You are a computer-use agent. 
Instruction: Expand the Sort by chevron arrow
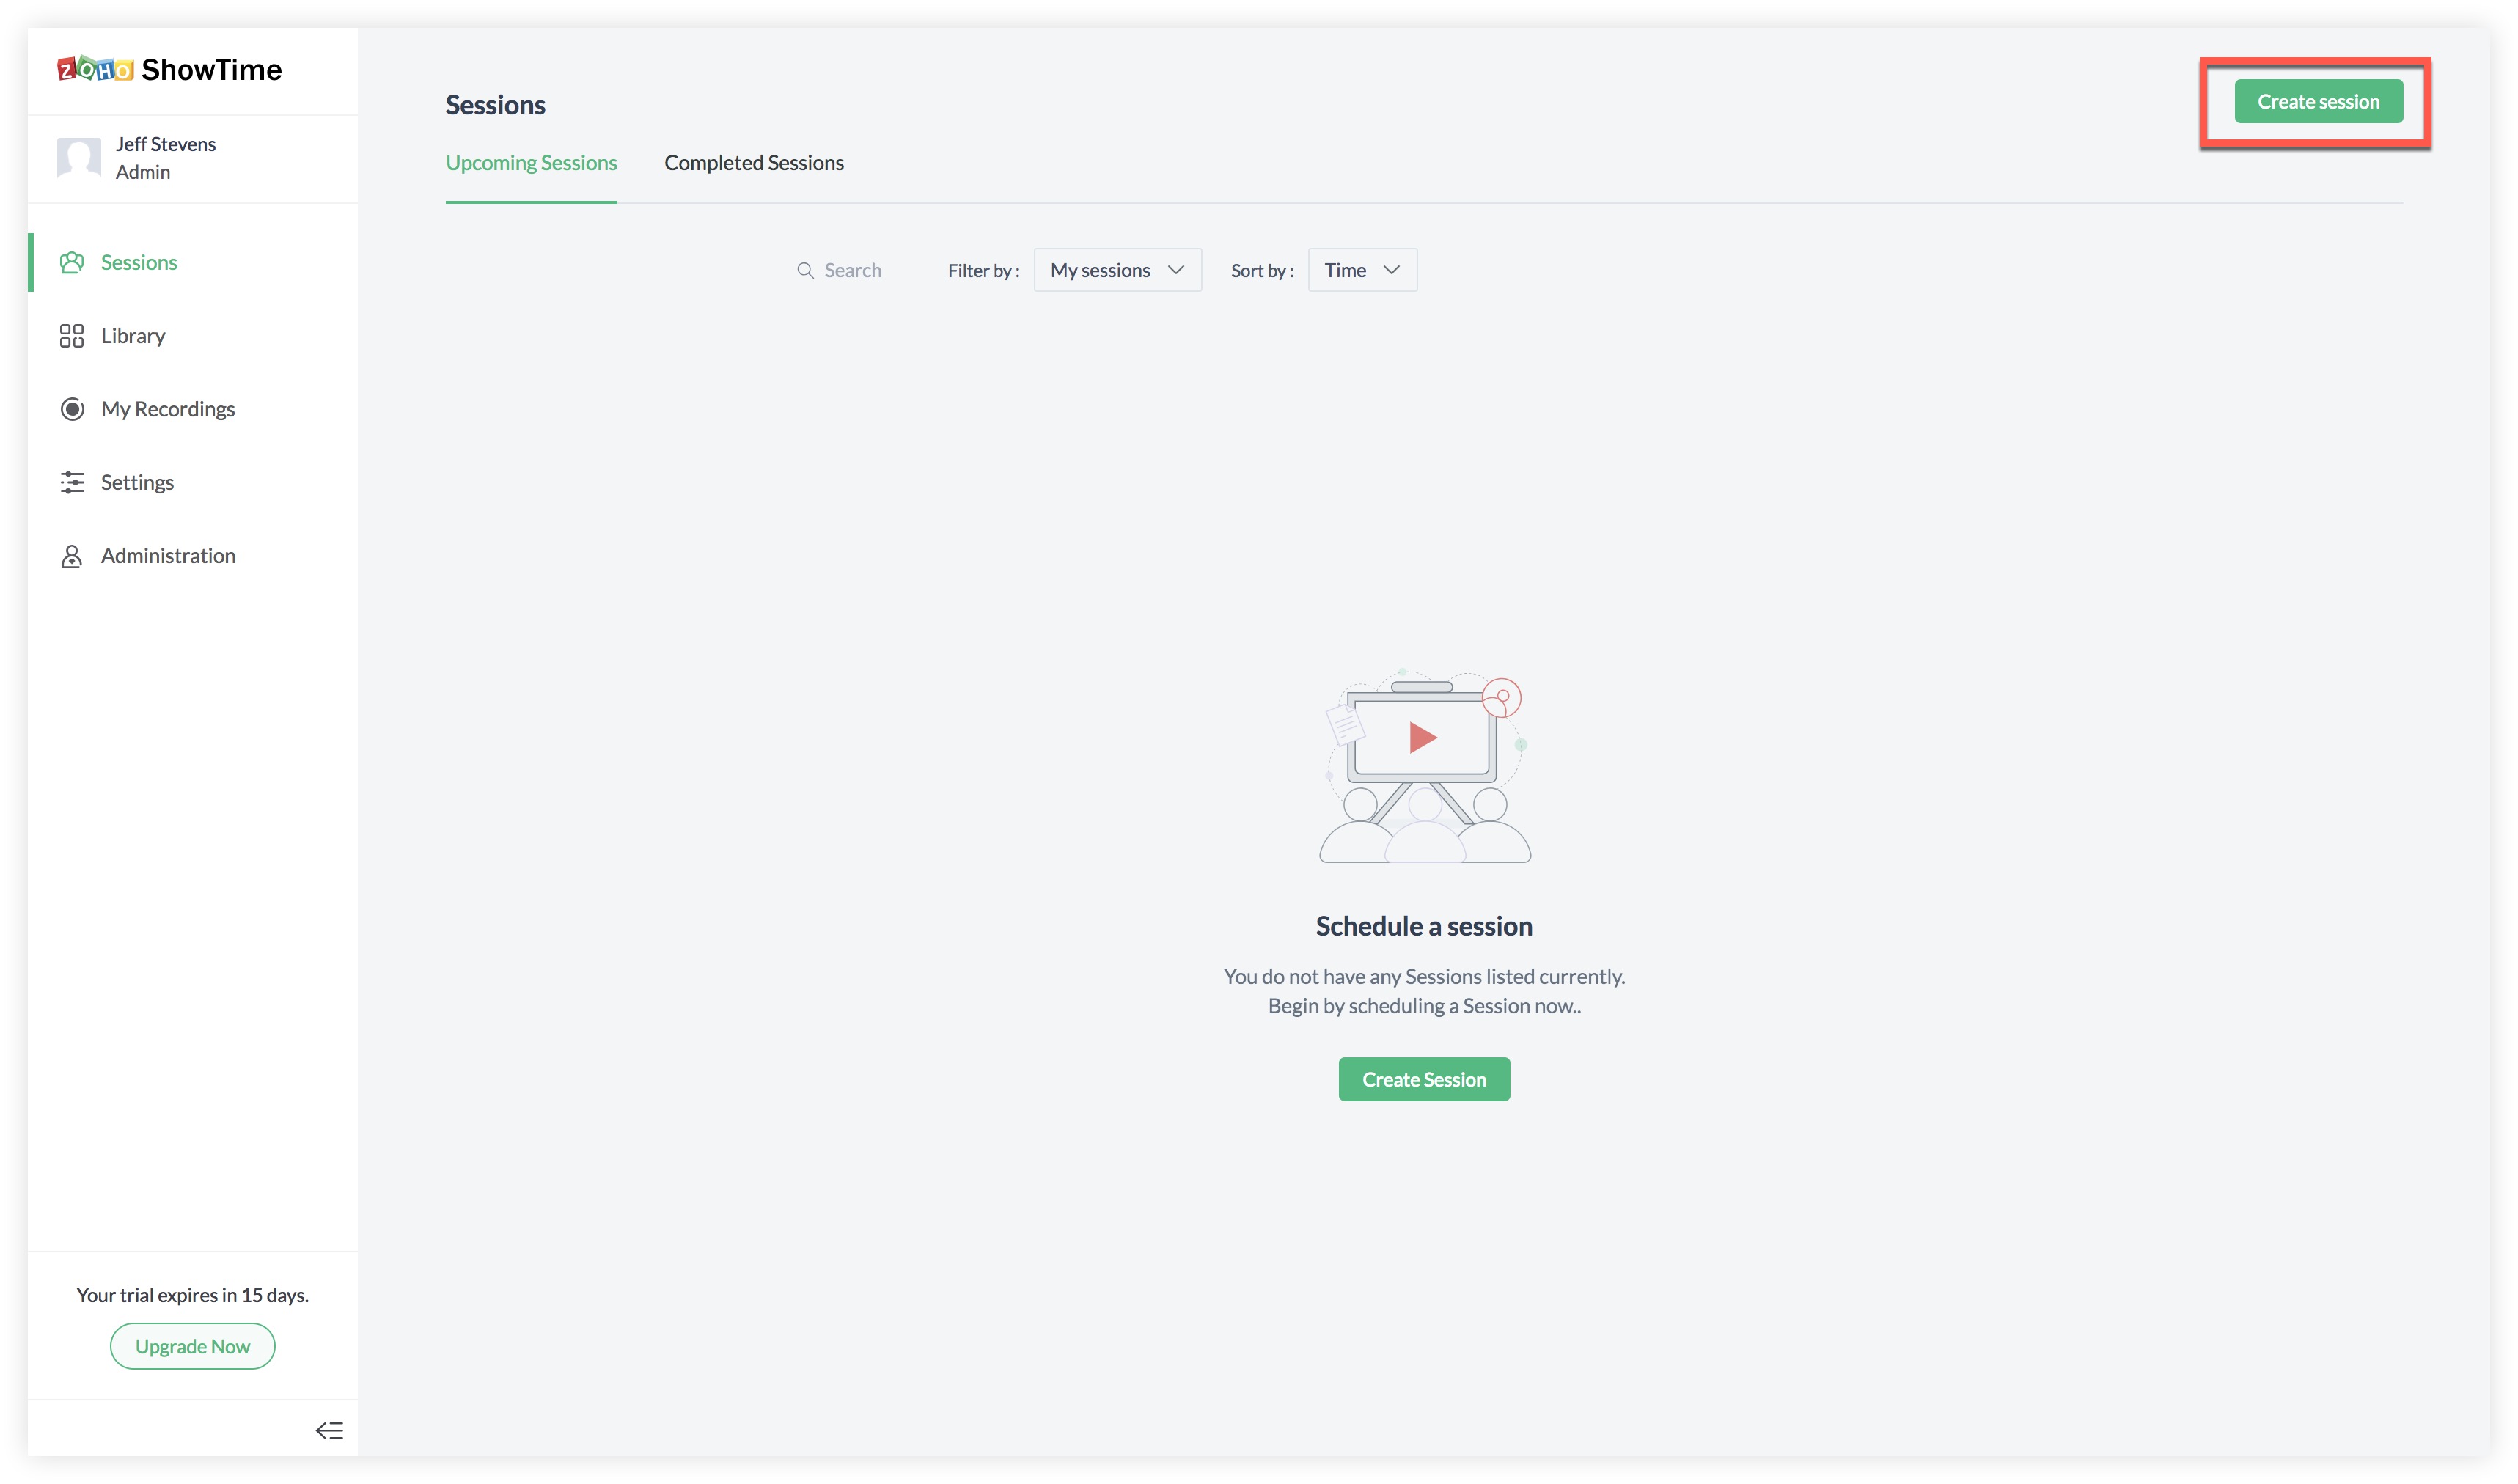coord(1391,270)
